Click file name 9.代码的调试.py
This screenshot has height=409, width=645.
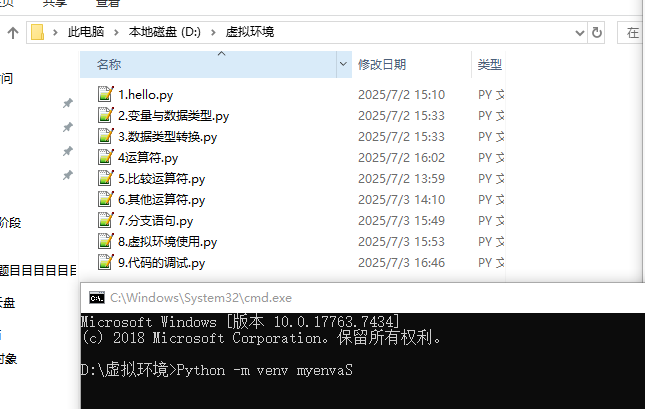coord(161,263)
